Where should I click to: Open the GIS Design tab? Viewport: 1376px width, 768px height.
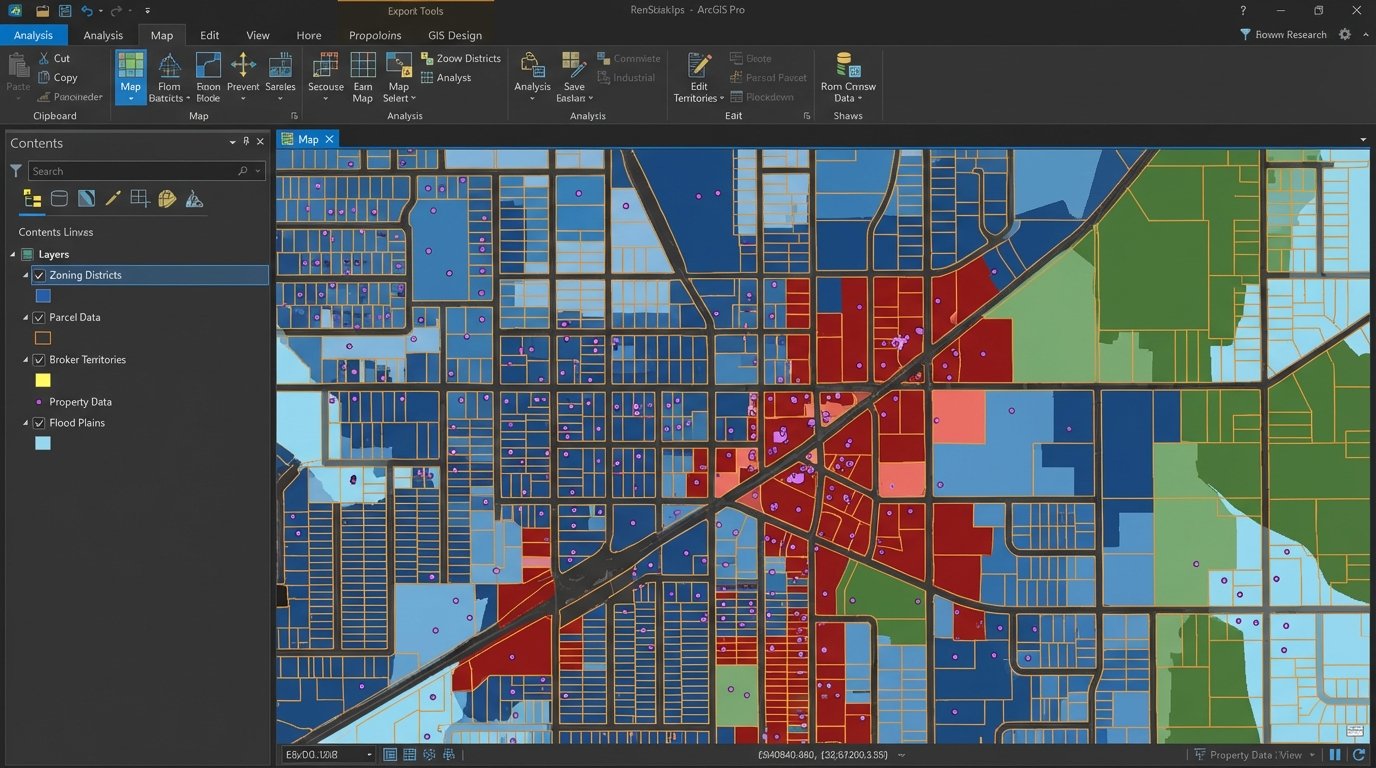click(454, 35)
